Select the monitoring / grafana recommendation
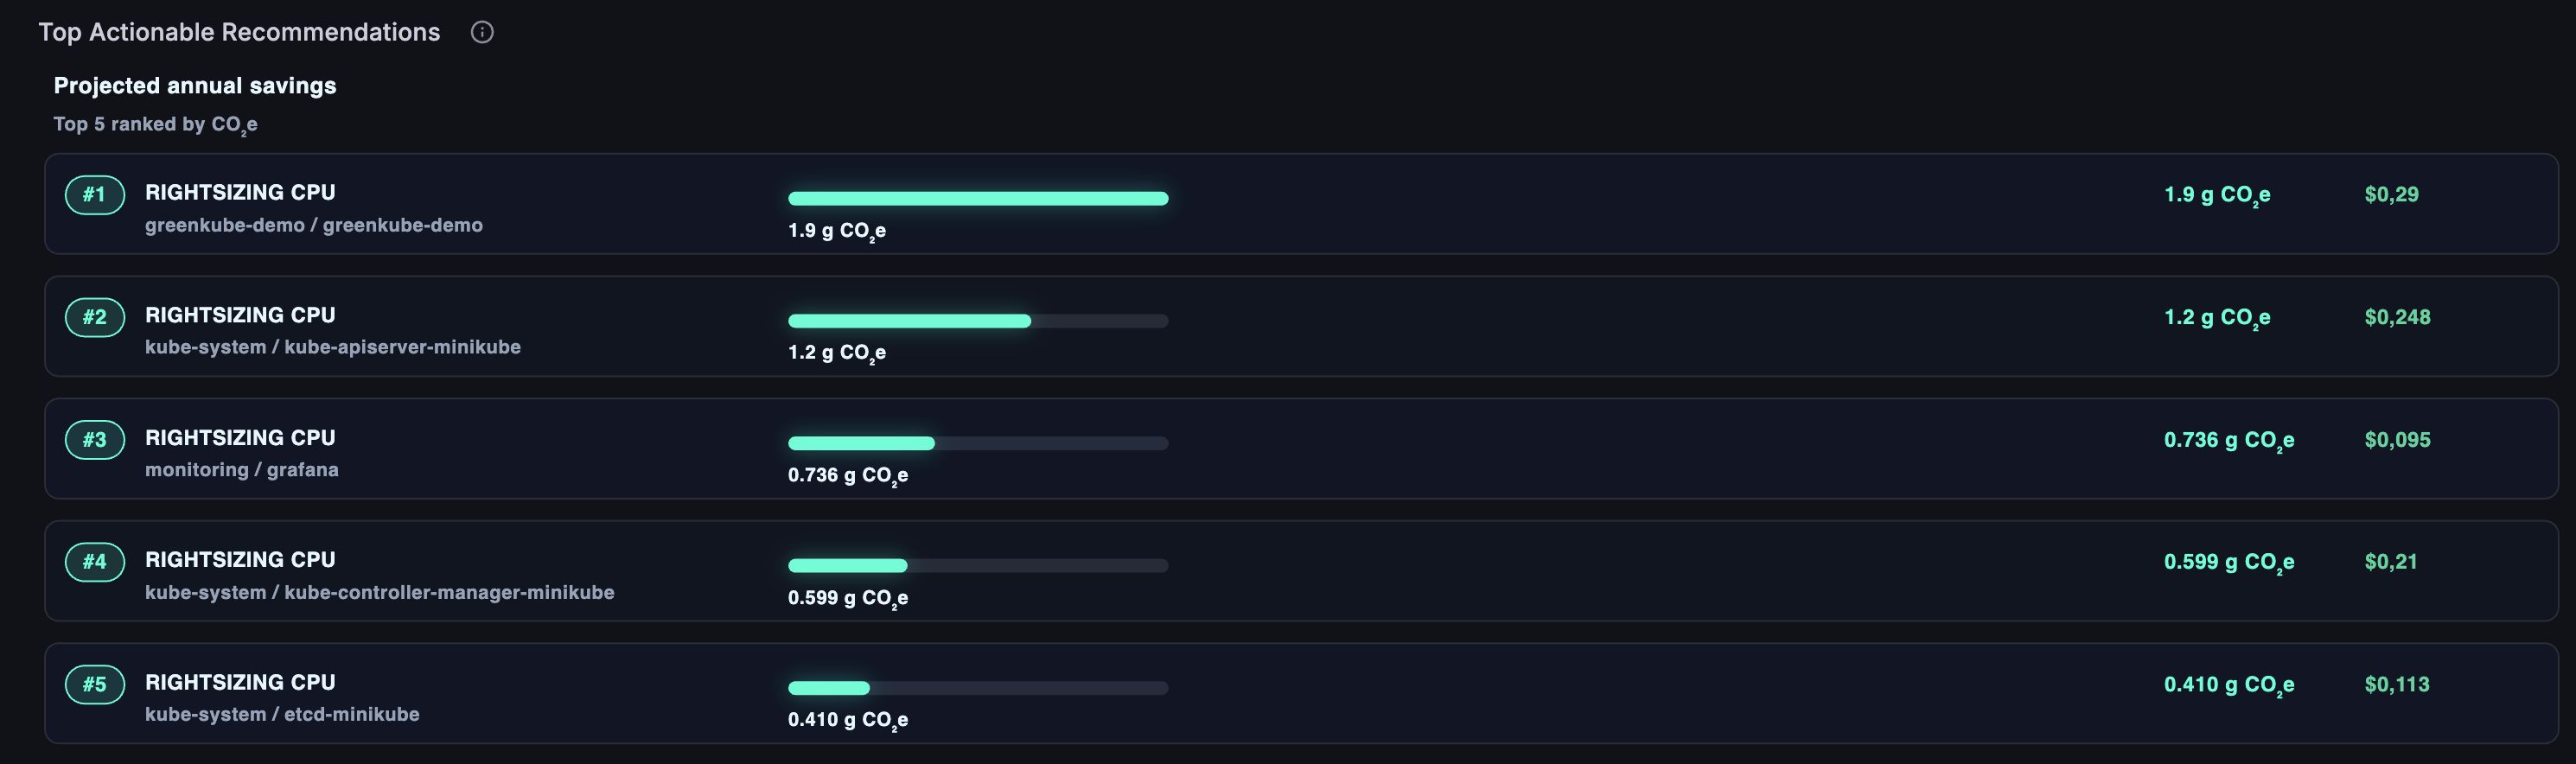This screenshot has width=2576, height=764. [x=1301, y=449]
